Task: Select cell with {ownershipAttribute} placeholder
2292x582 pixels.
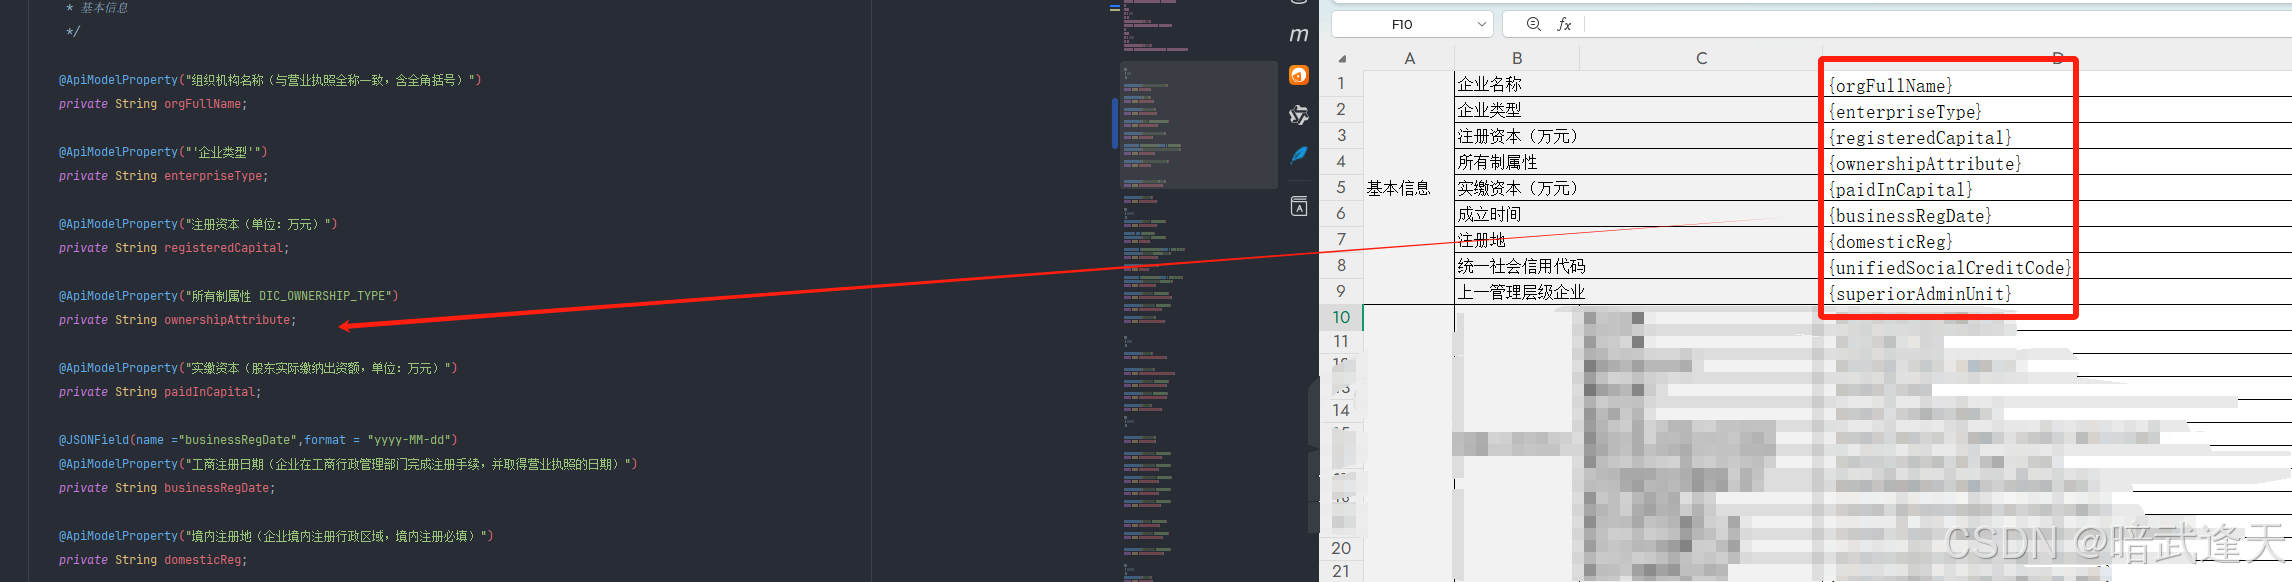Action: pos(2057,163)
